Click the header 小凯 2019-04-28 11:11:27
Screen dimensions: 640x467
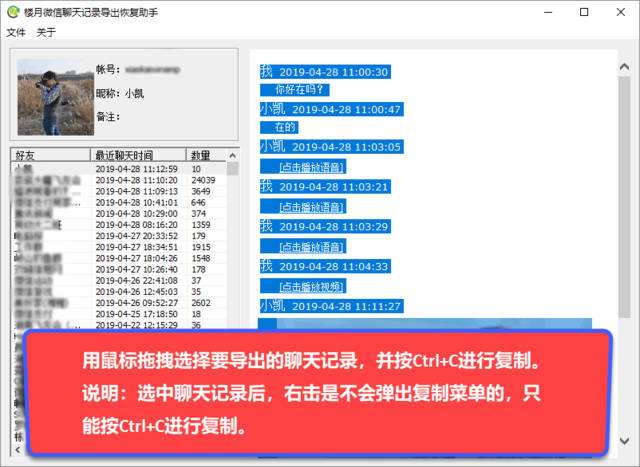pos(331,306)
